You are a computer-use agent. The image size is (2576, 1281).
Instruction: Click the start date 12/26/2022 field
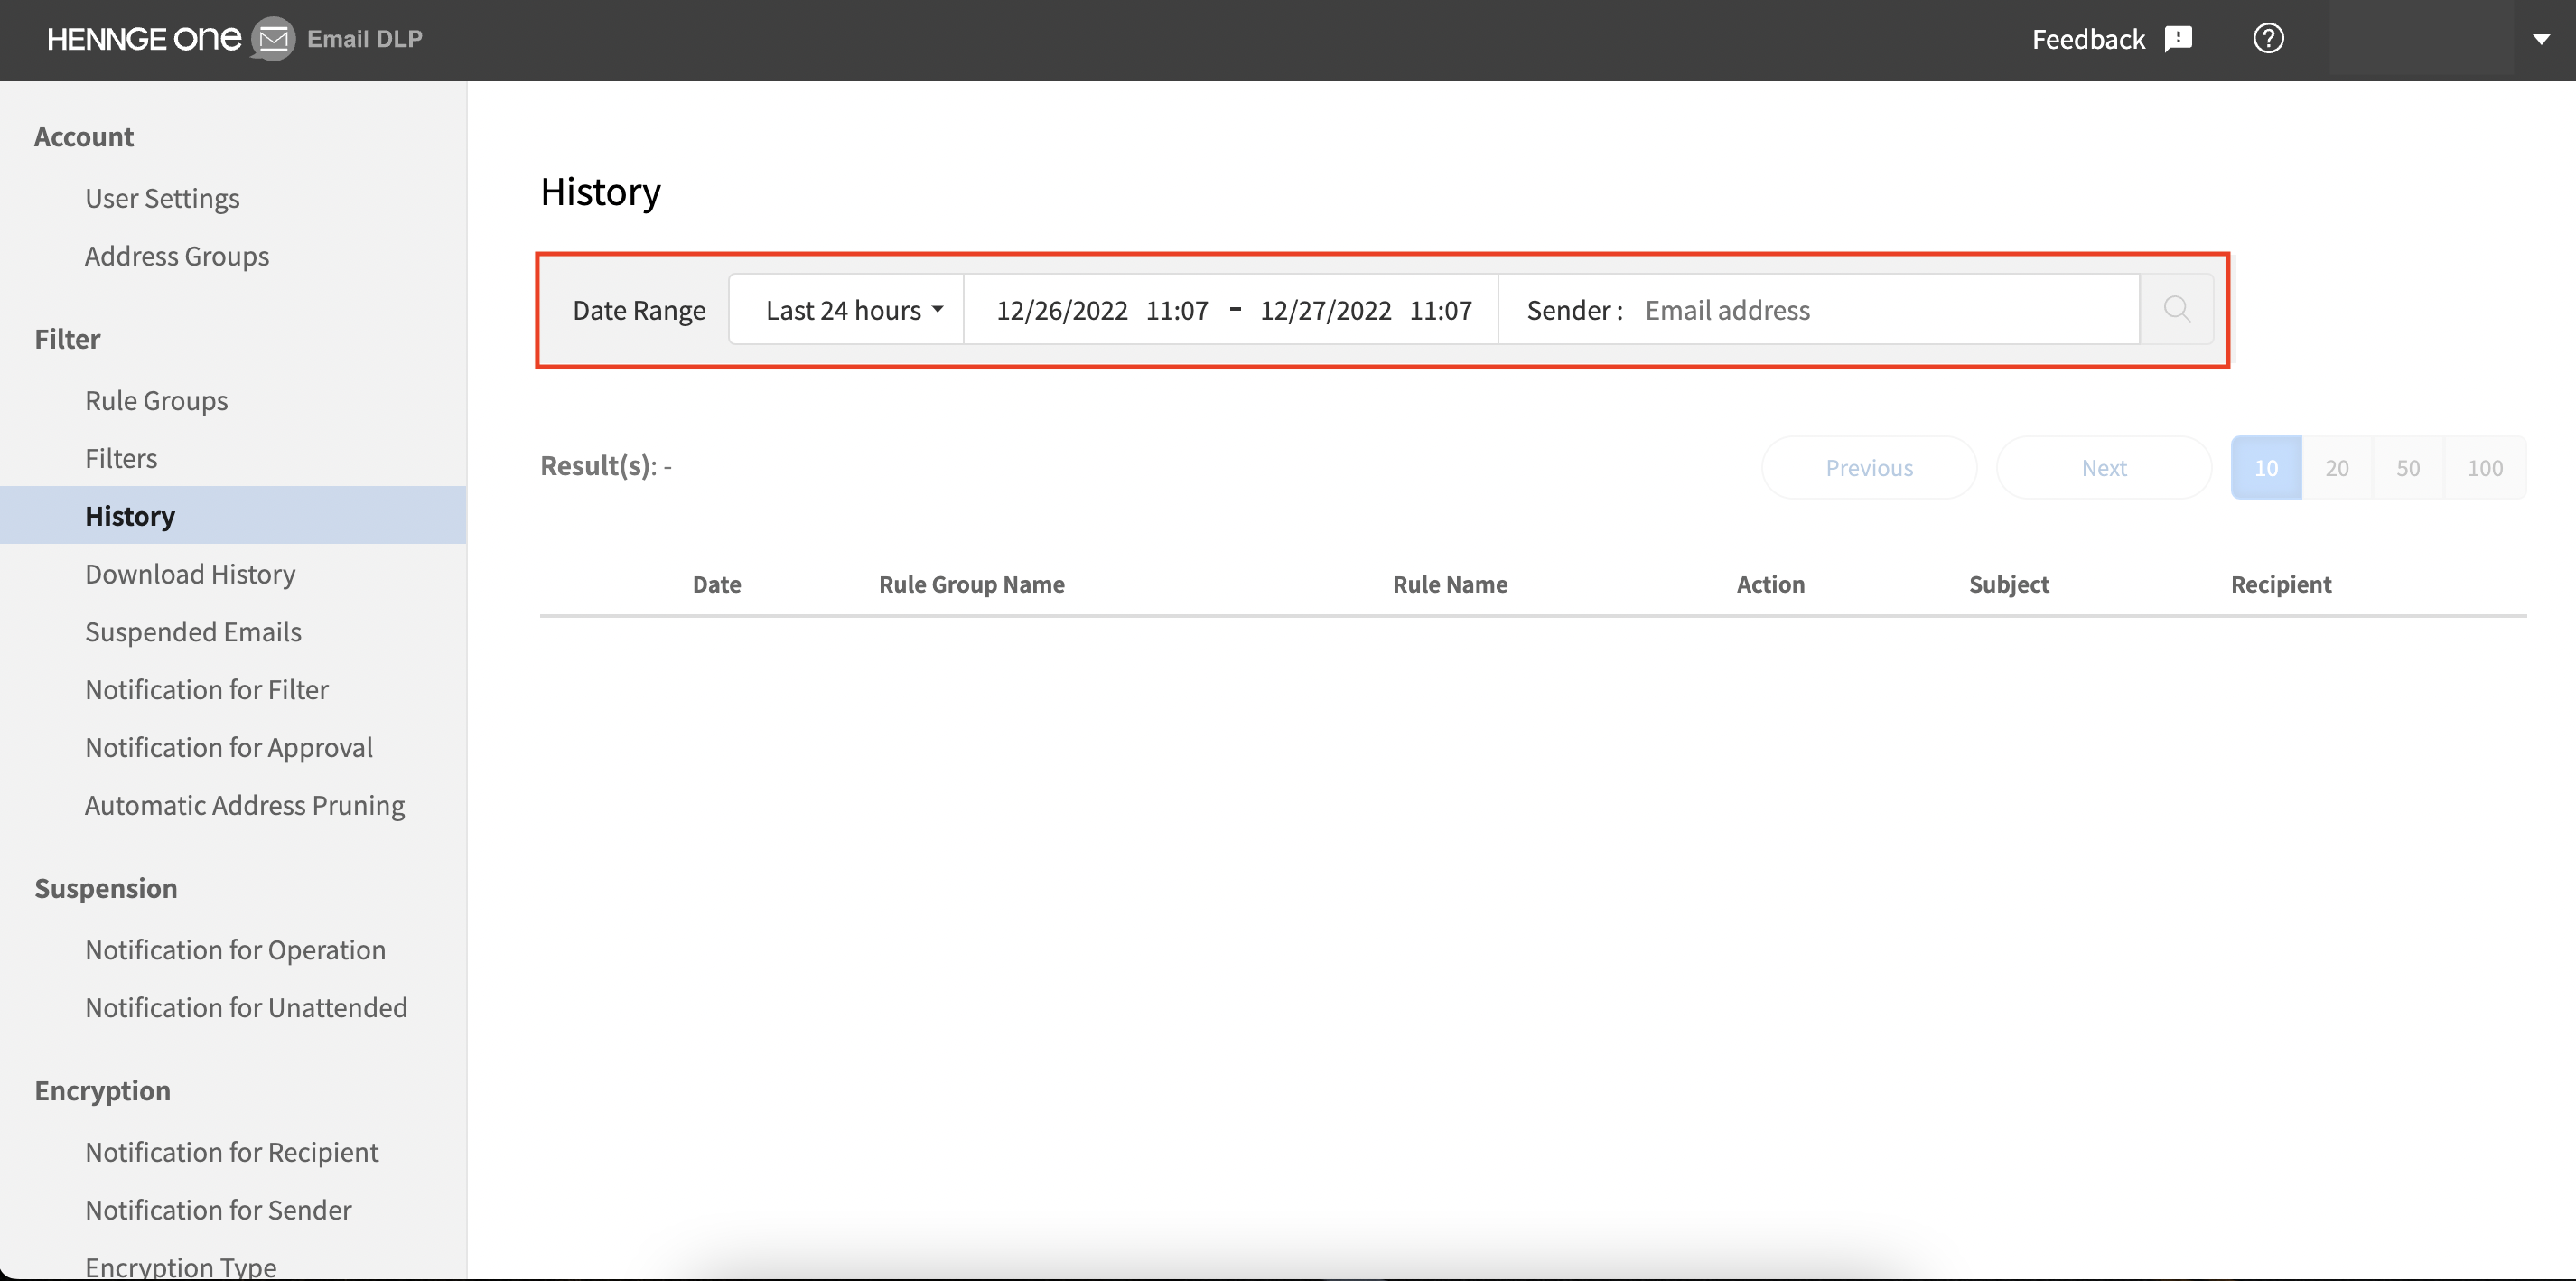point(1062,310)
